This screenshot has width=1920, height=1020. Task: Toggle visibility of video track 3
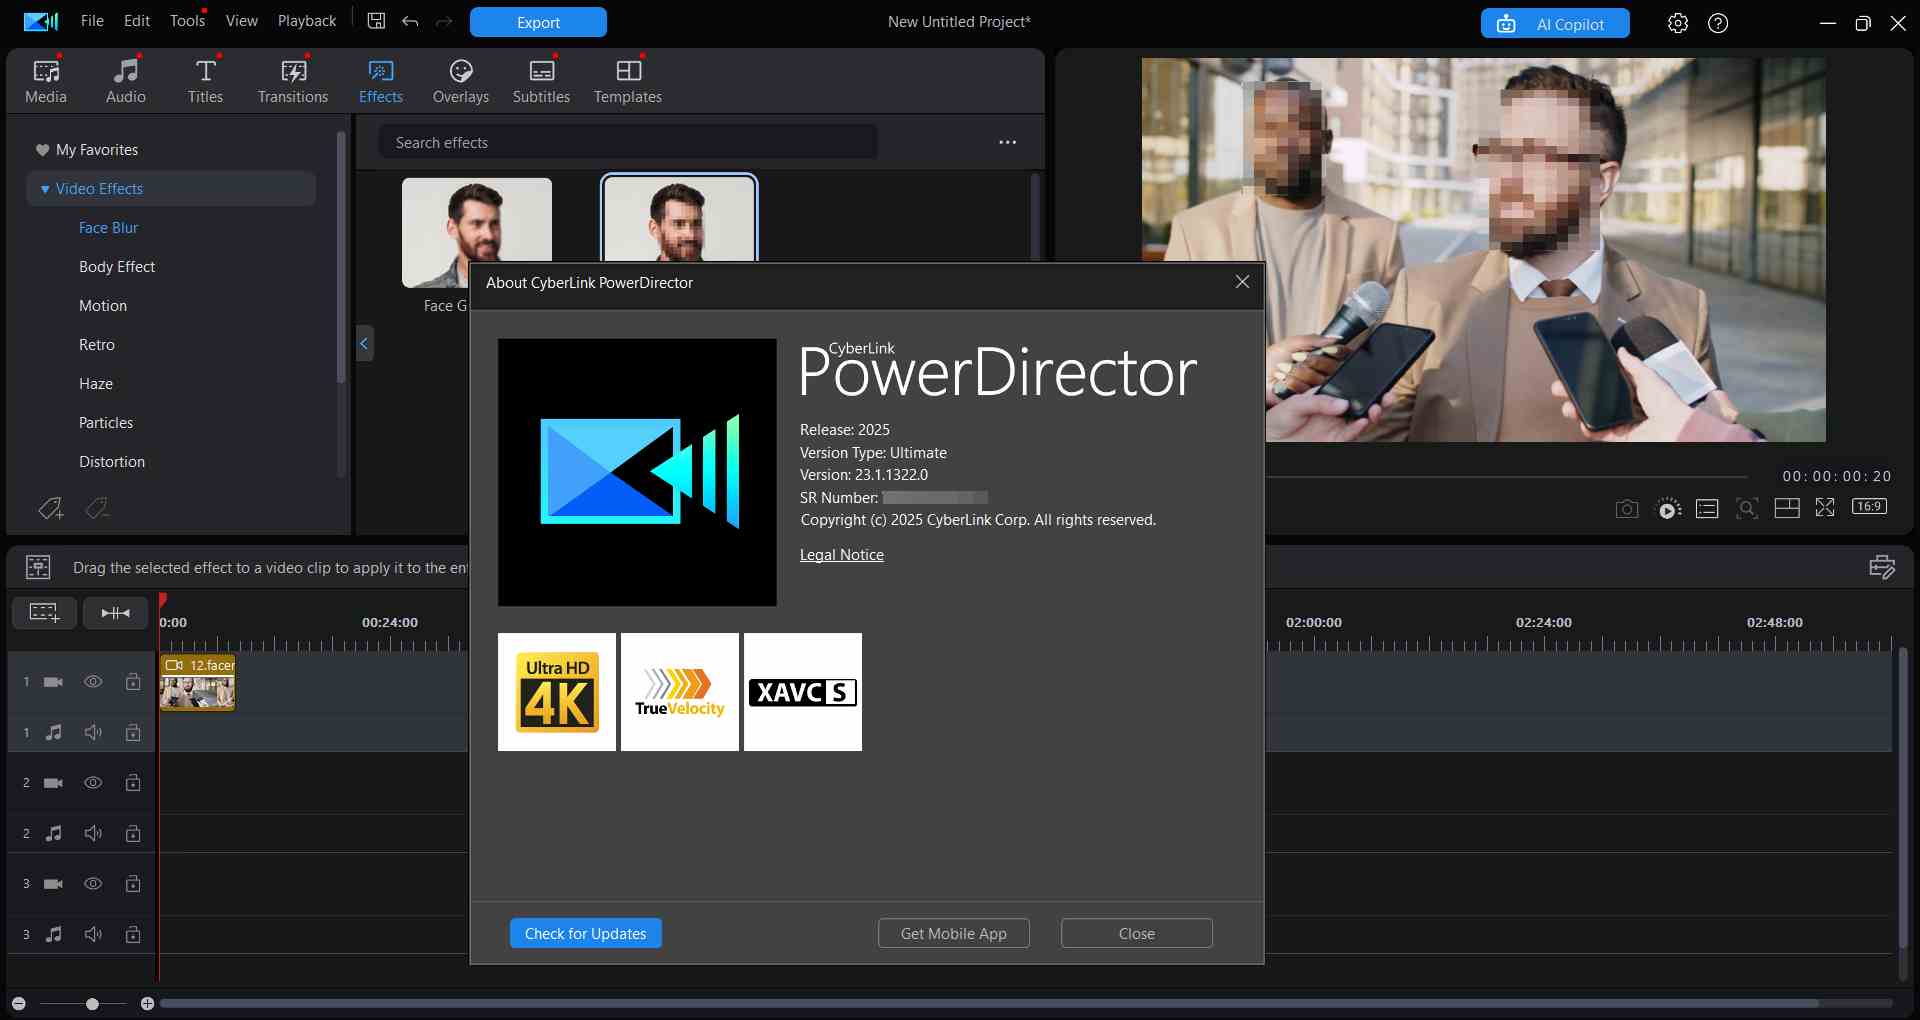point(93,884)
